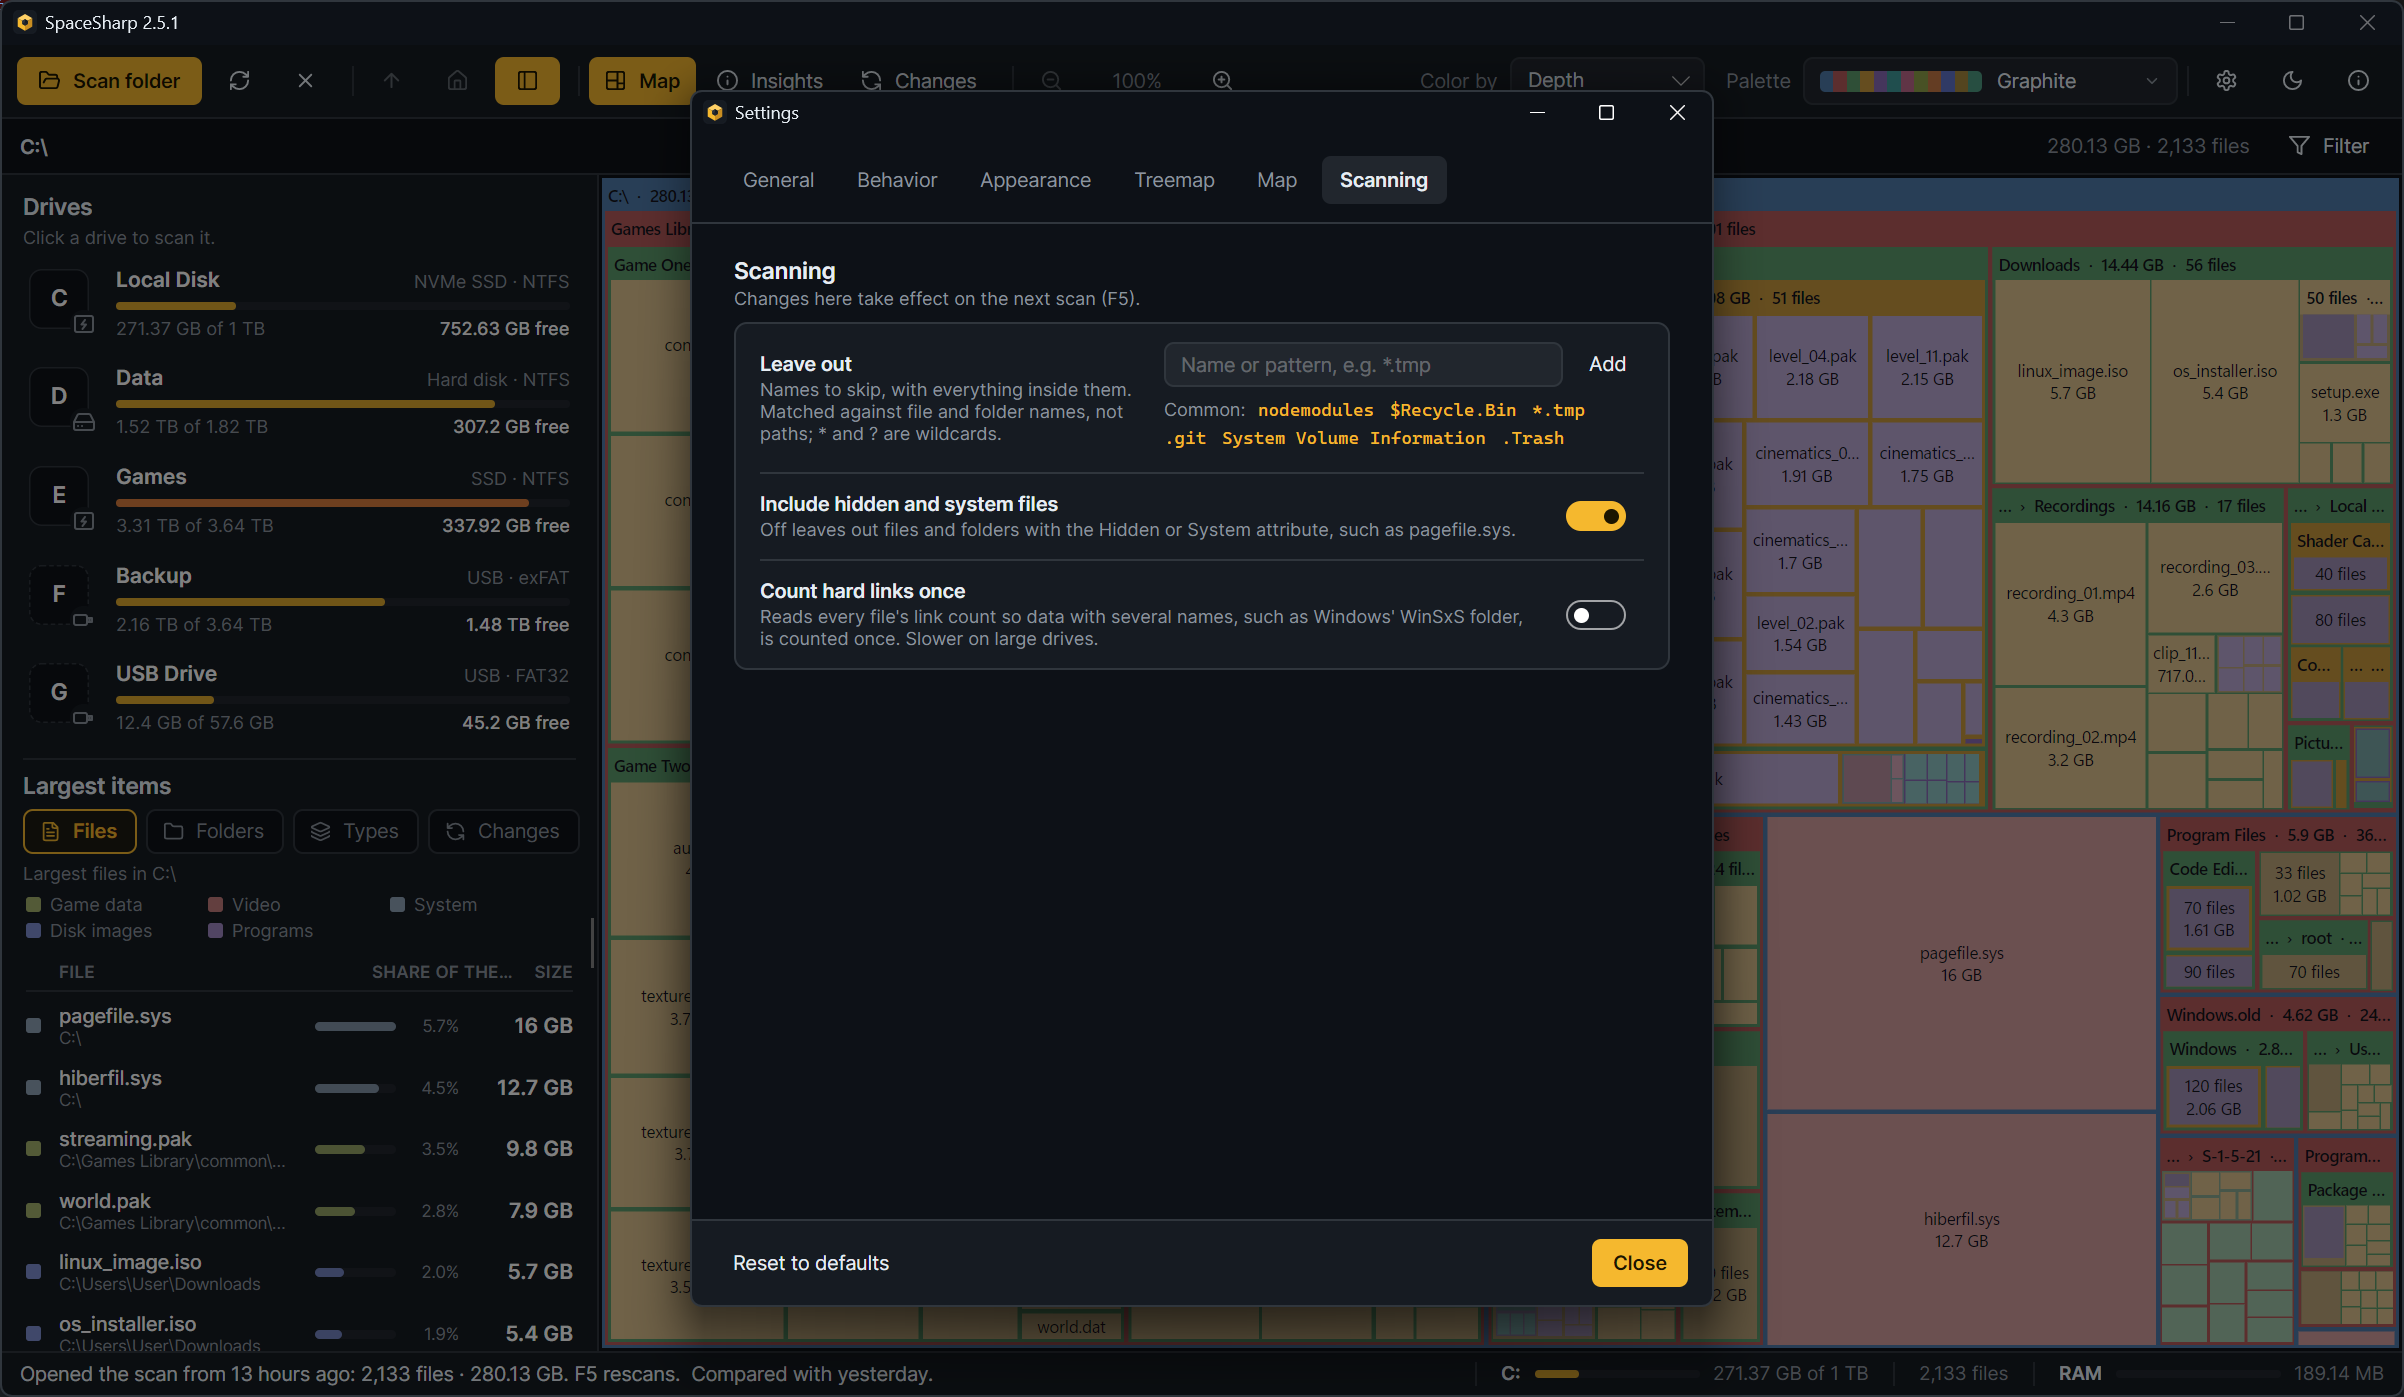Click the zoom out magnifier icon

coord(1051,81)
